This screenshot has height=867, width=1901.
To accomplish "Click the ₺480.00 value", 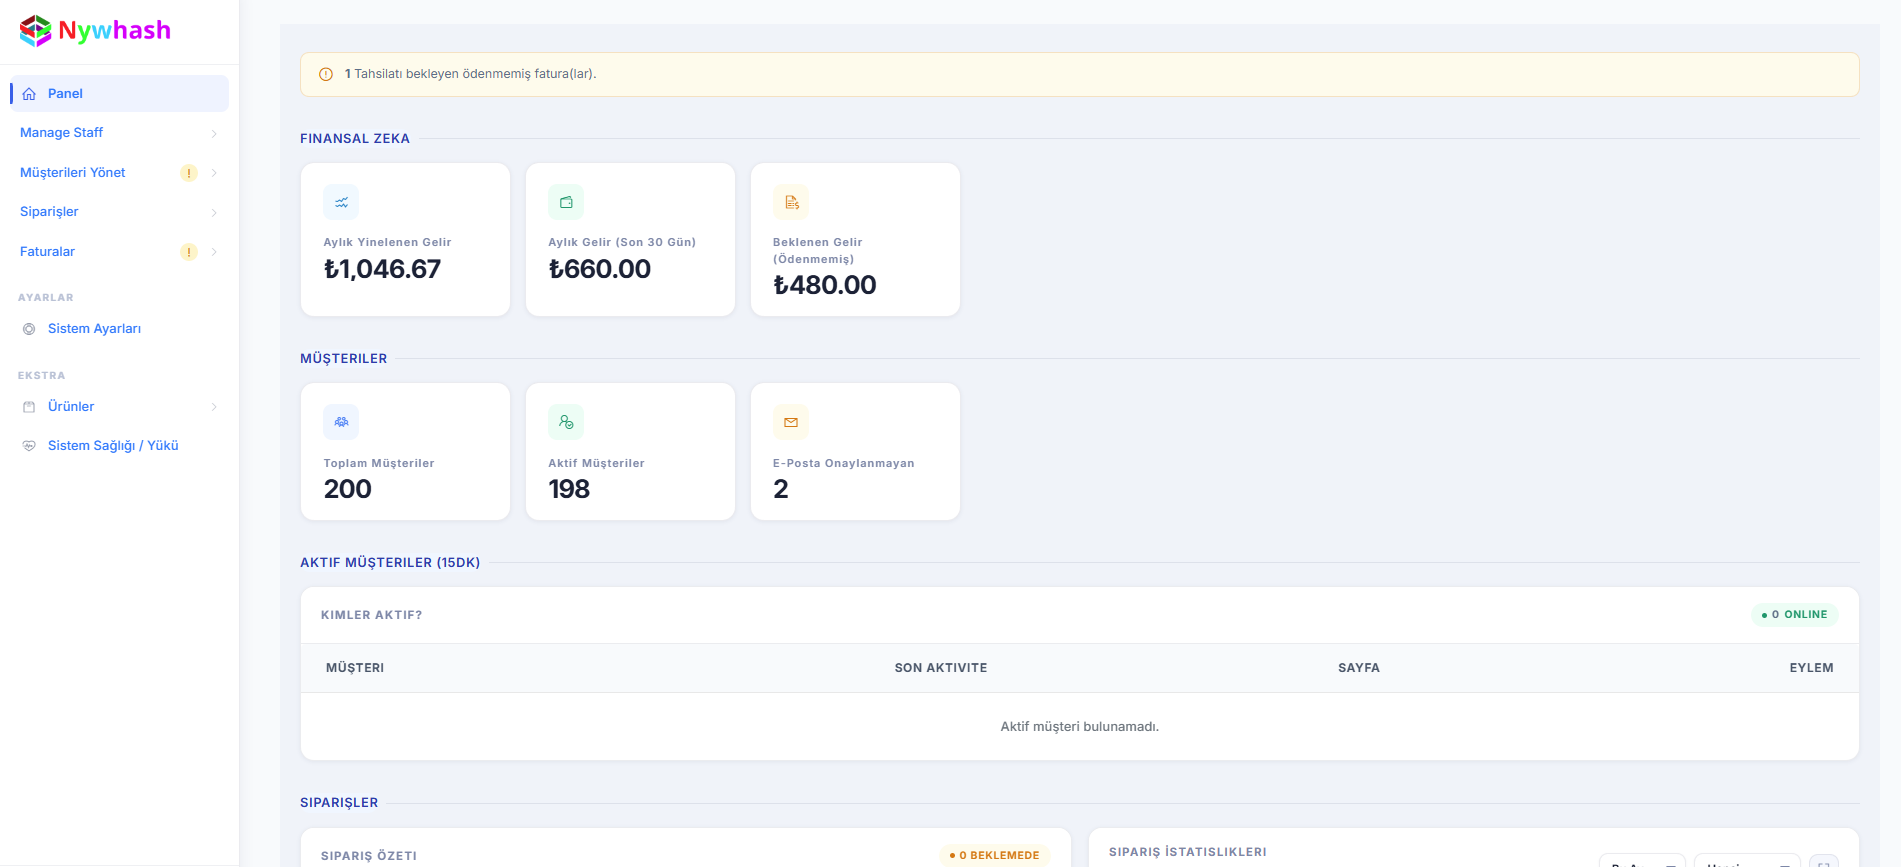I will tap(825, 285).
